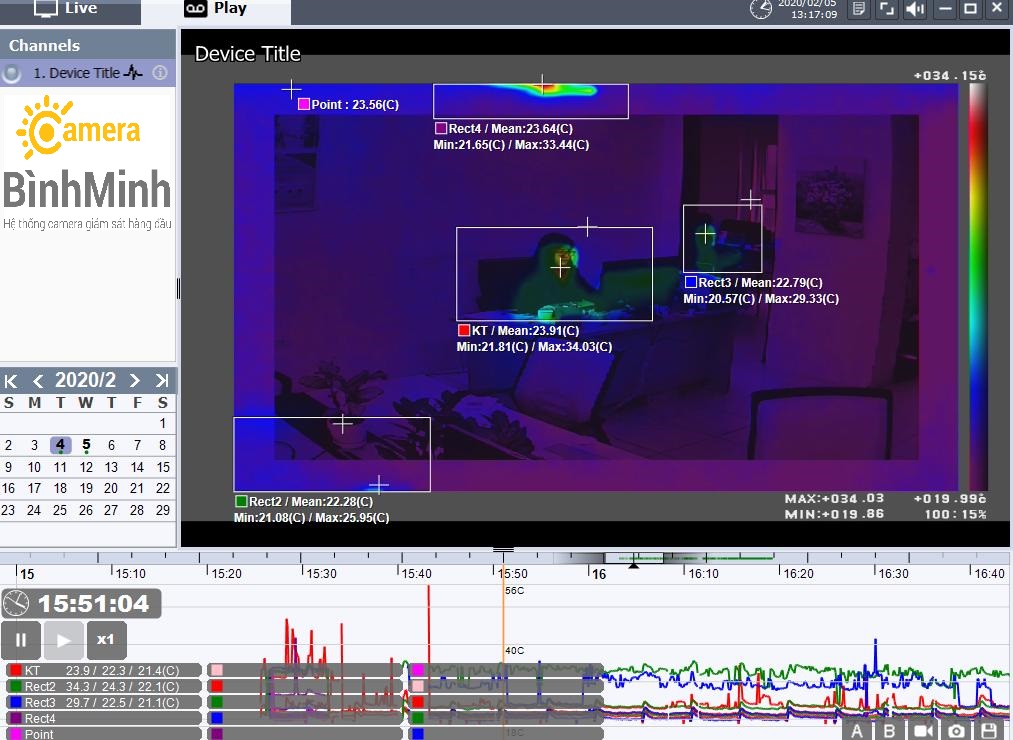Pause playback
Viewport: 1013px width, 740px height.
[21, 640]
